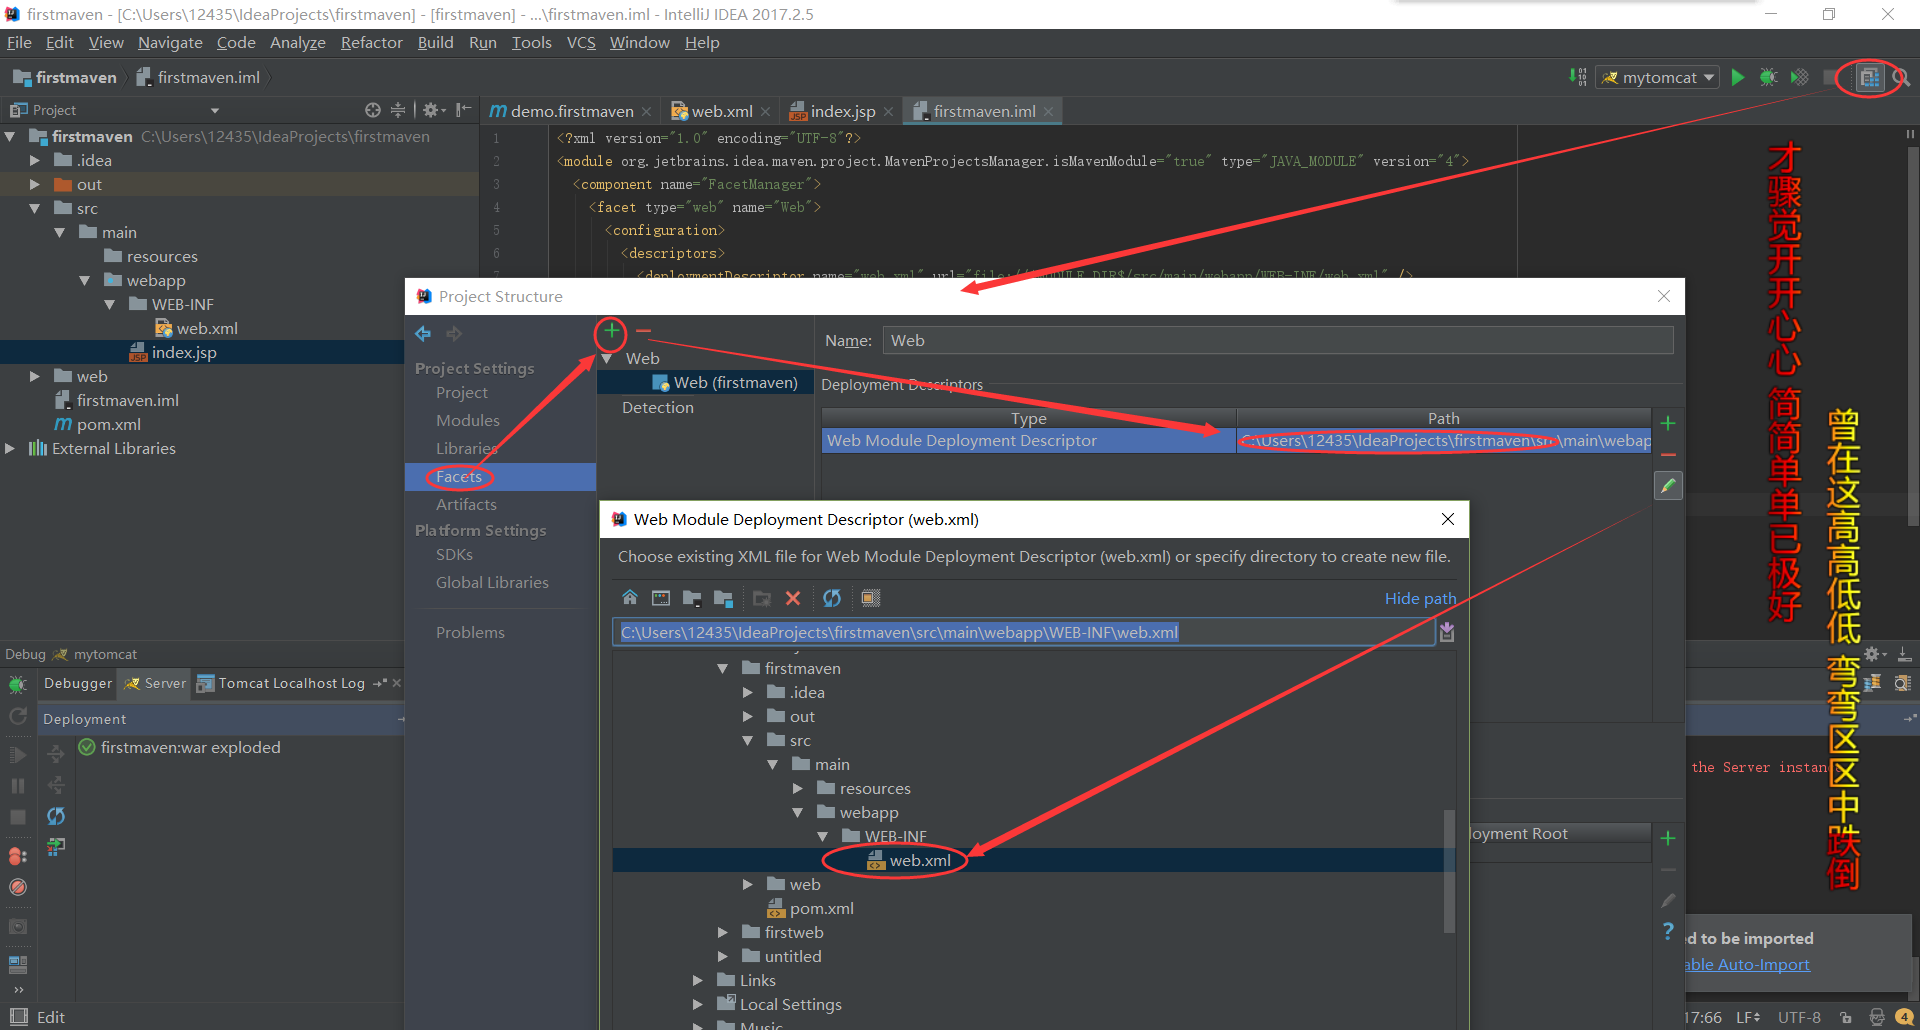1920x1030 pixels.
Task: Go to home directory in file chooser
Action: 629,598
